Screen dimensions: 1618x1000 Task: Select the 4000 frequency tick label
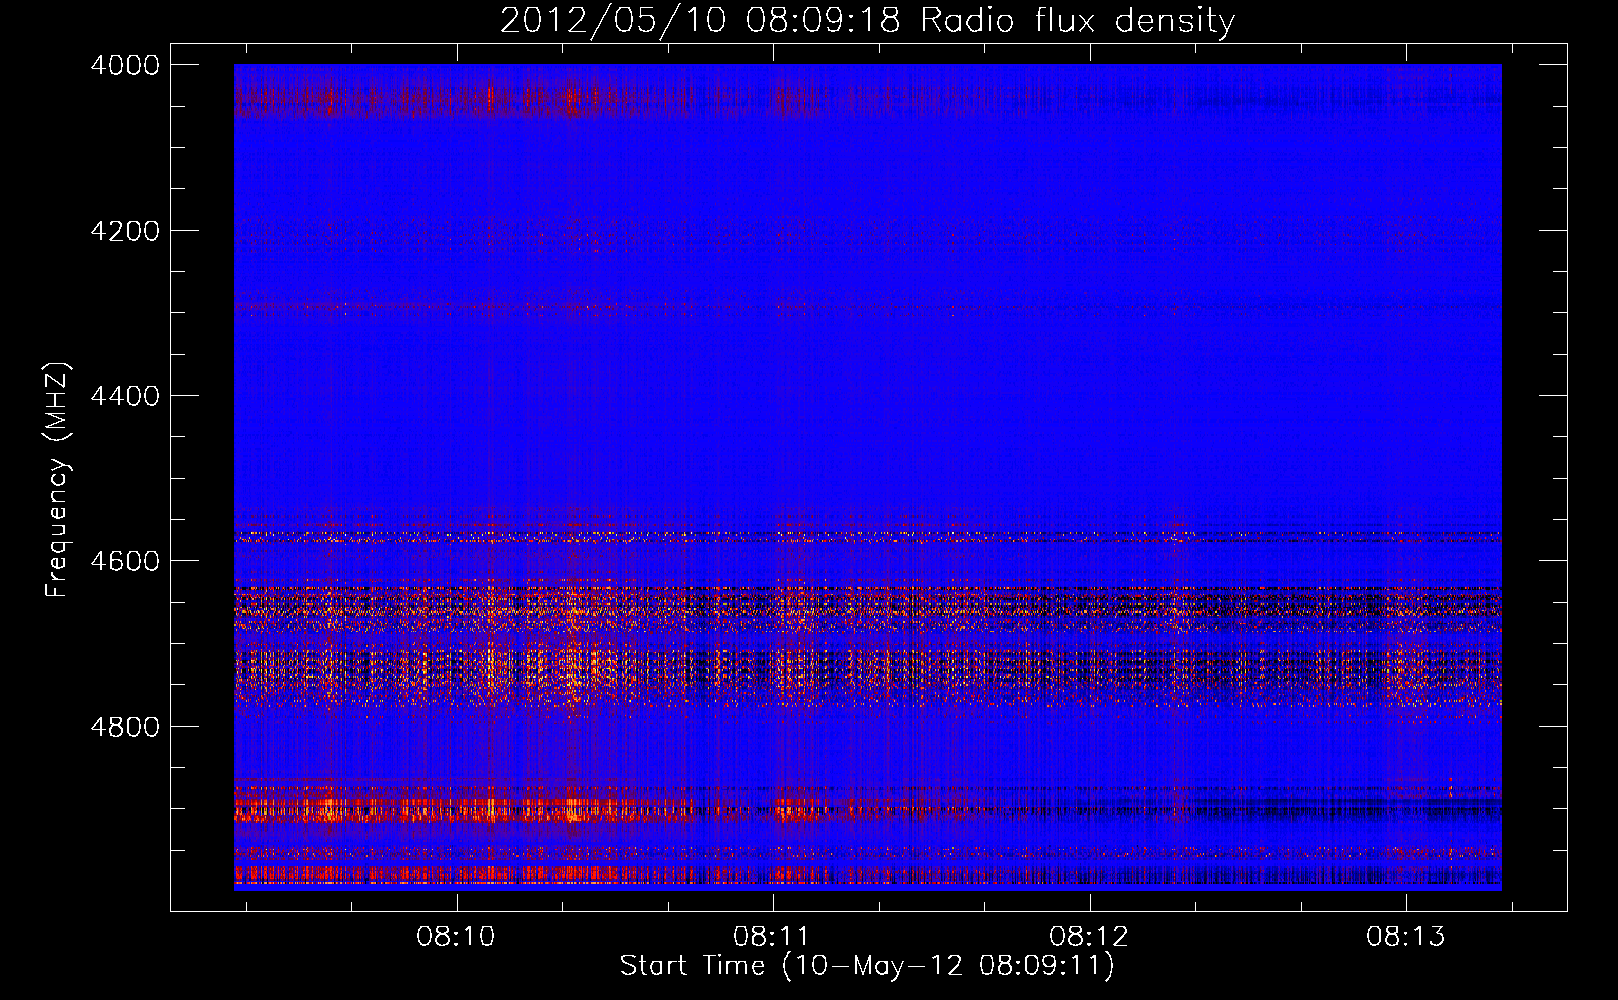click(125, 65)
